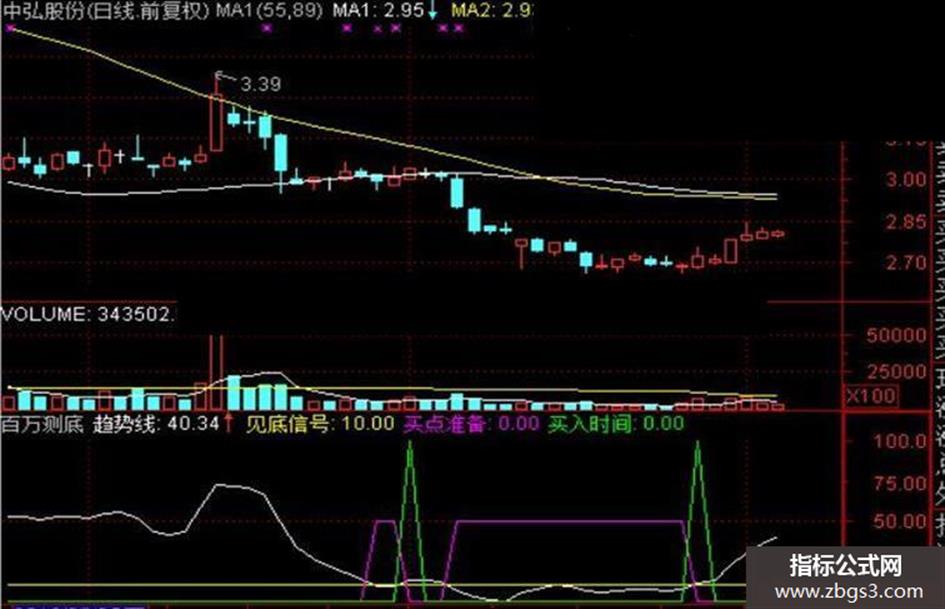This screenshot has width=945, height=609.
Task: Click the MA1: 2.95 value
Action: pyautogui.click(x=378, y=11)
